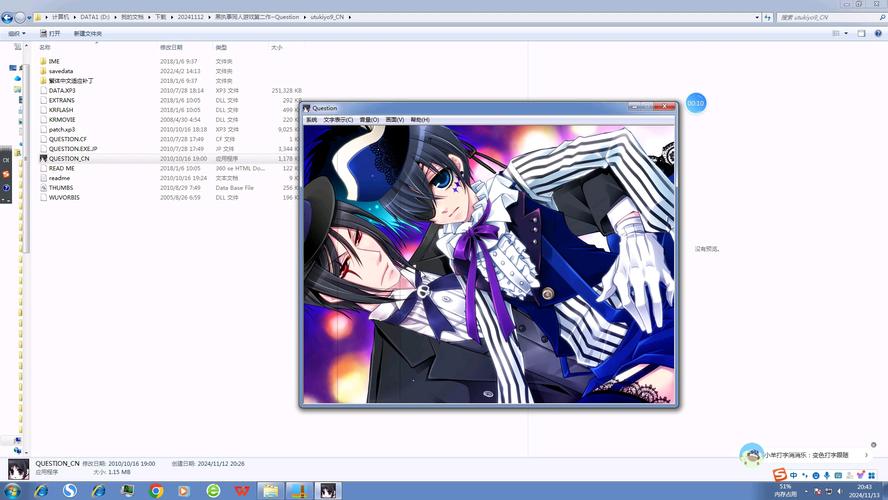
Task: Select the readme text document
Action: pos(59,178)
